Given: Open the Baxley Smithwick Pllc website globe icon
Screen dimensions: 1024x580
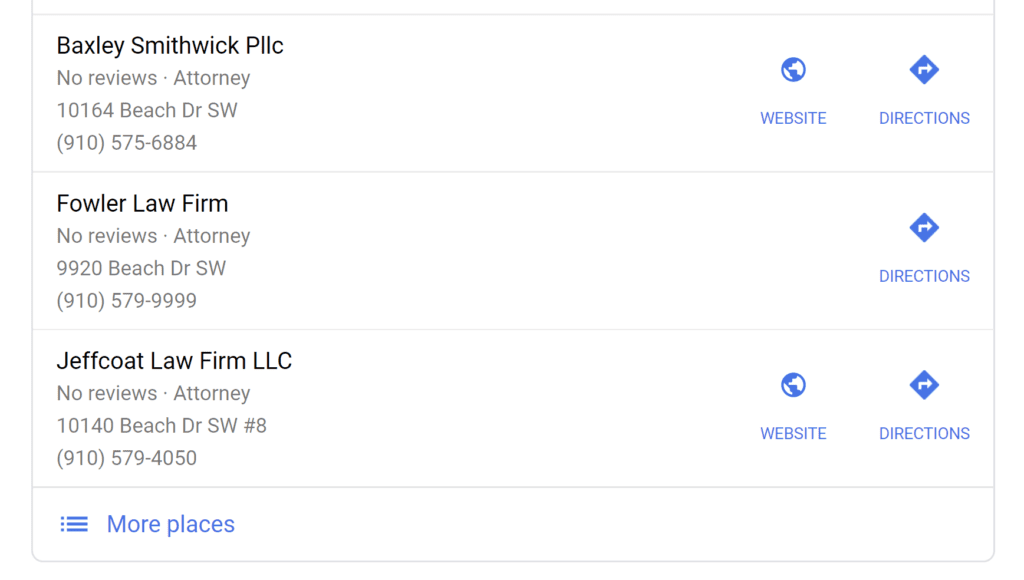Looking at the screenshot, I should coord(793,69).
